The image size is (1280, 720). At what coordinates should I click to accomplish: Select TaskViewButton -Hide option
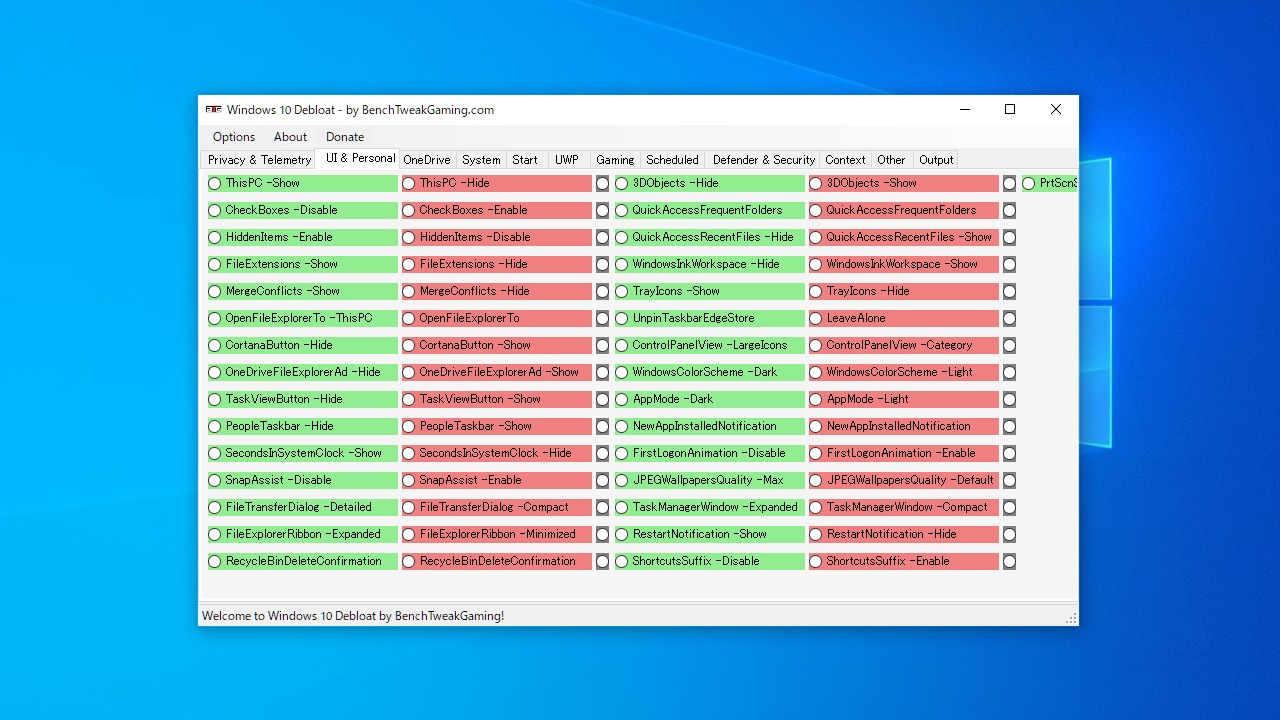coord(302,400)
